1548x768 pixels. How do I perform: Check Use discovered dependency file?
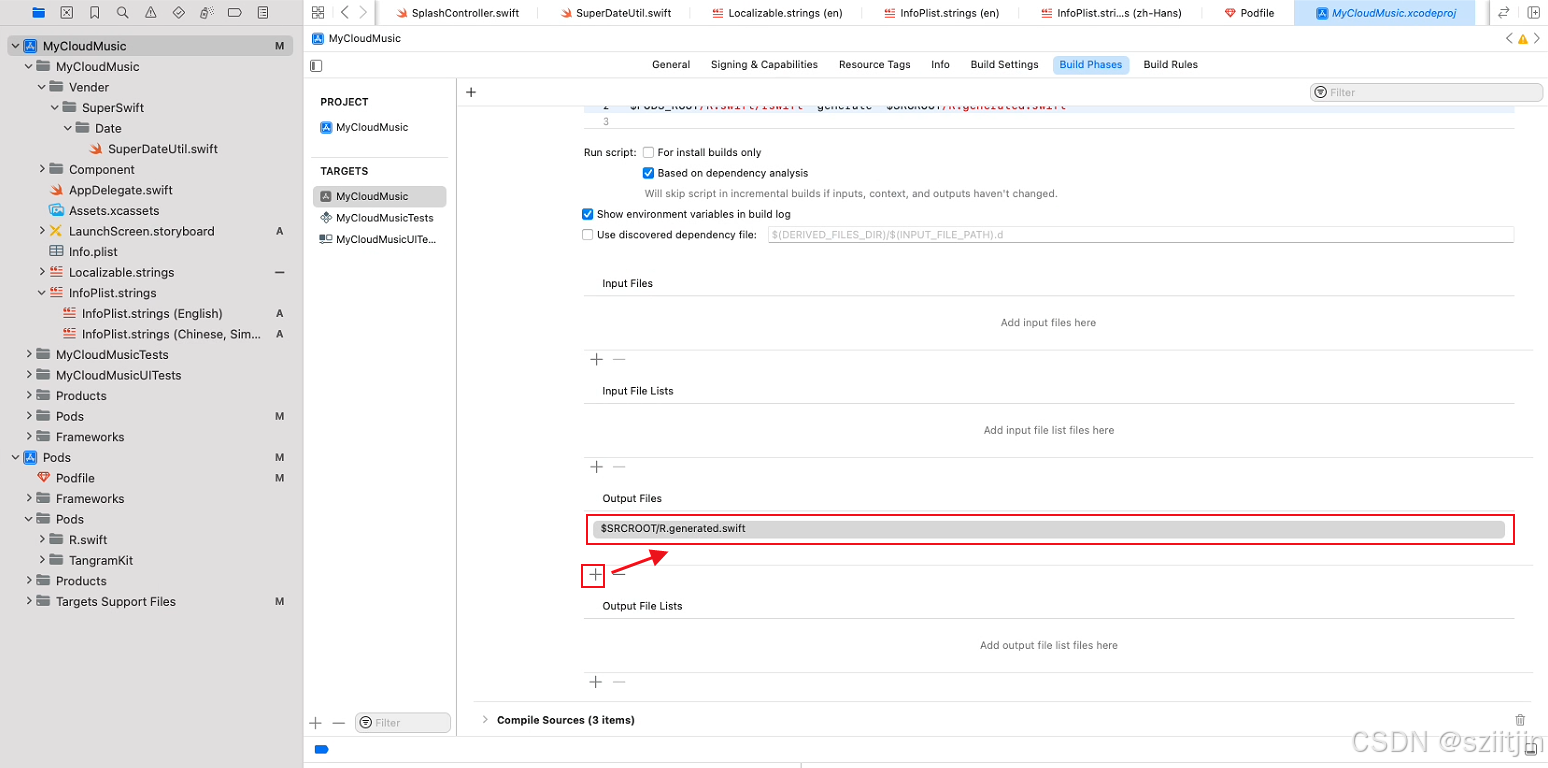[x=588, y=235]
